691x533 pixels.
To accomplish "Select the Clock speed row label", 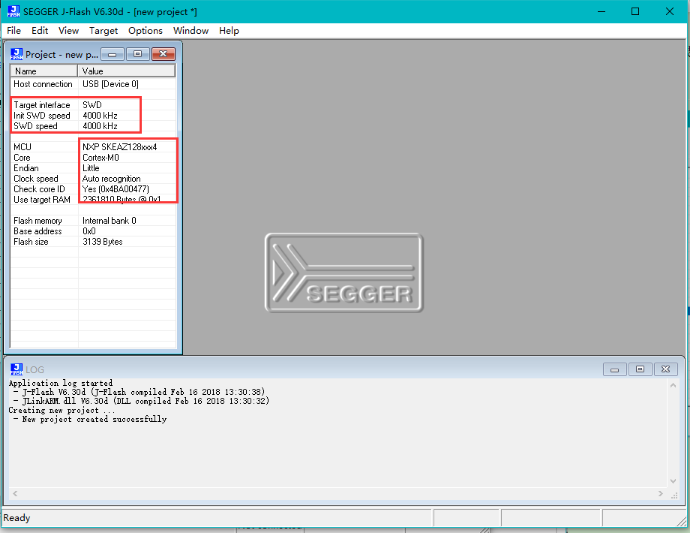I will (36, 179).
